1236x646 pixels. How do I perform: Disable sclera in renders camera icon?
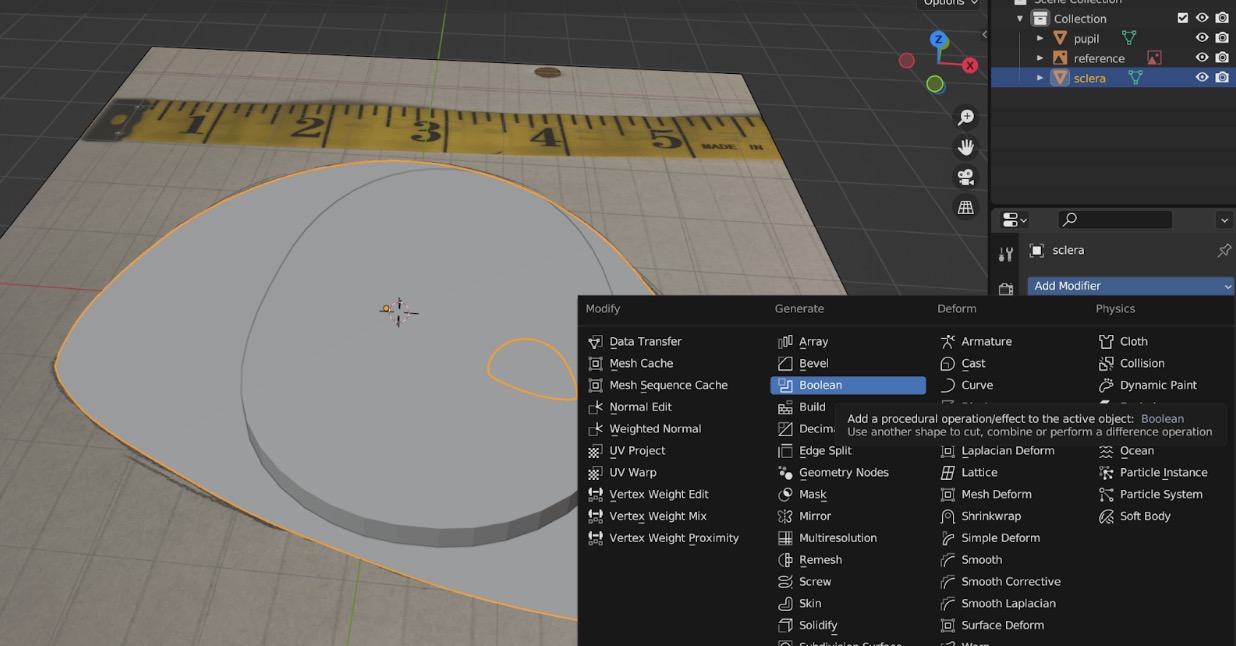(x=1222, y=77)
